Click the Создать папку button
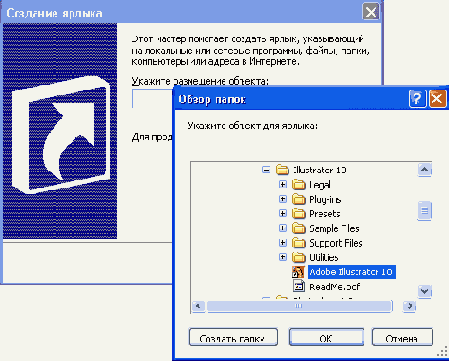The width and height of the screenshot is (449, 361). tap(233, 337)
